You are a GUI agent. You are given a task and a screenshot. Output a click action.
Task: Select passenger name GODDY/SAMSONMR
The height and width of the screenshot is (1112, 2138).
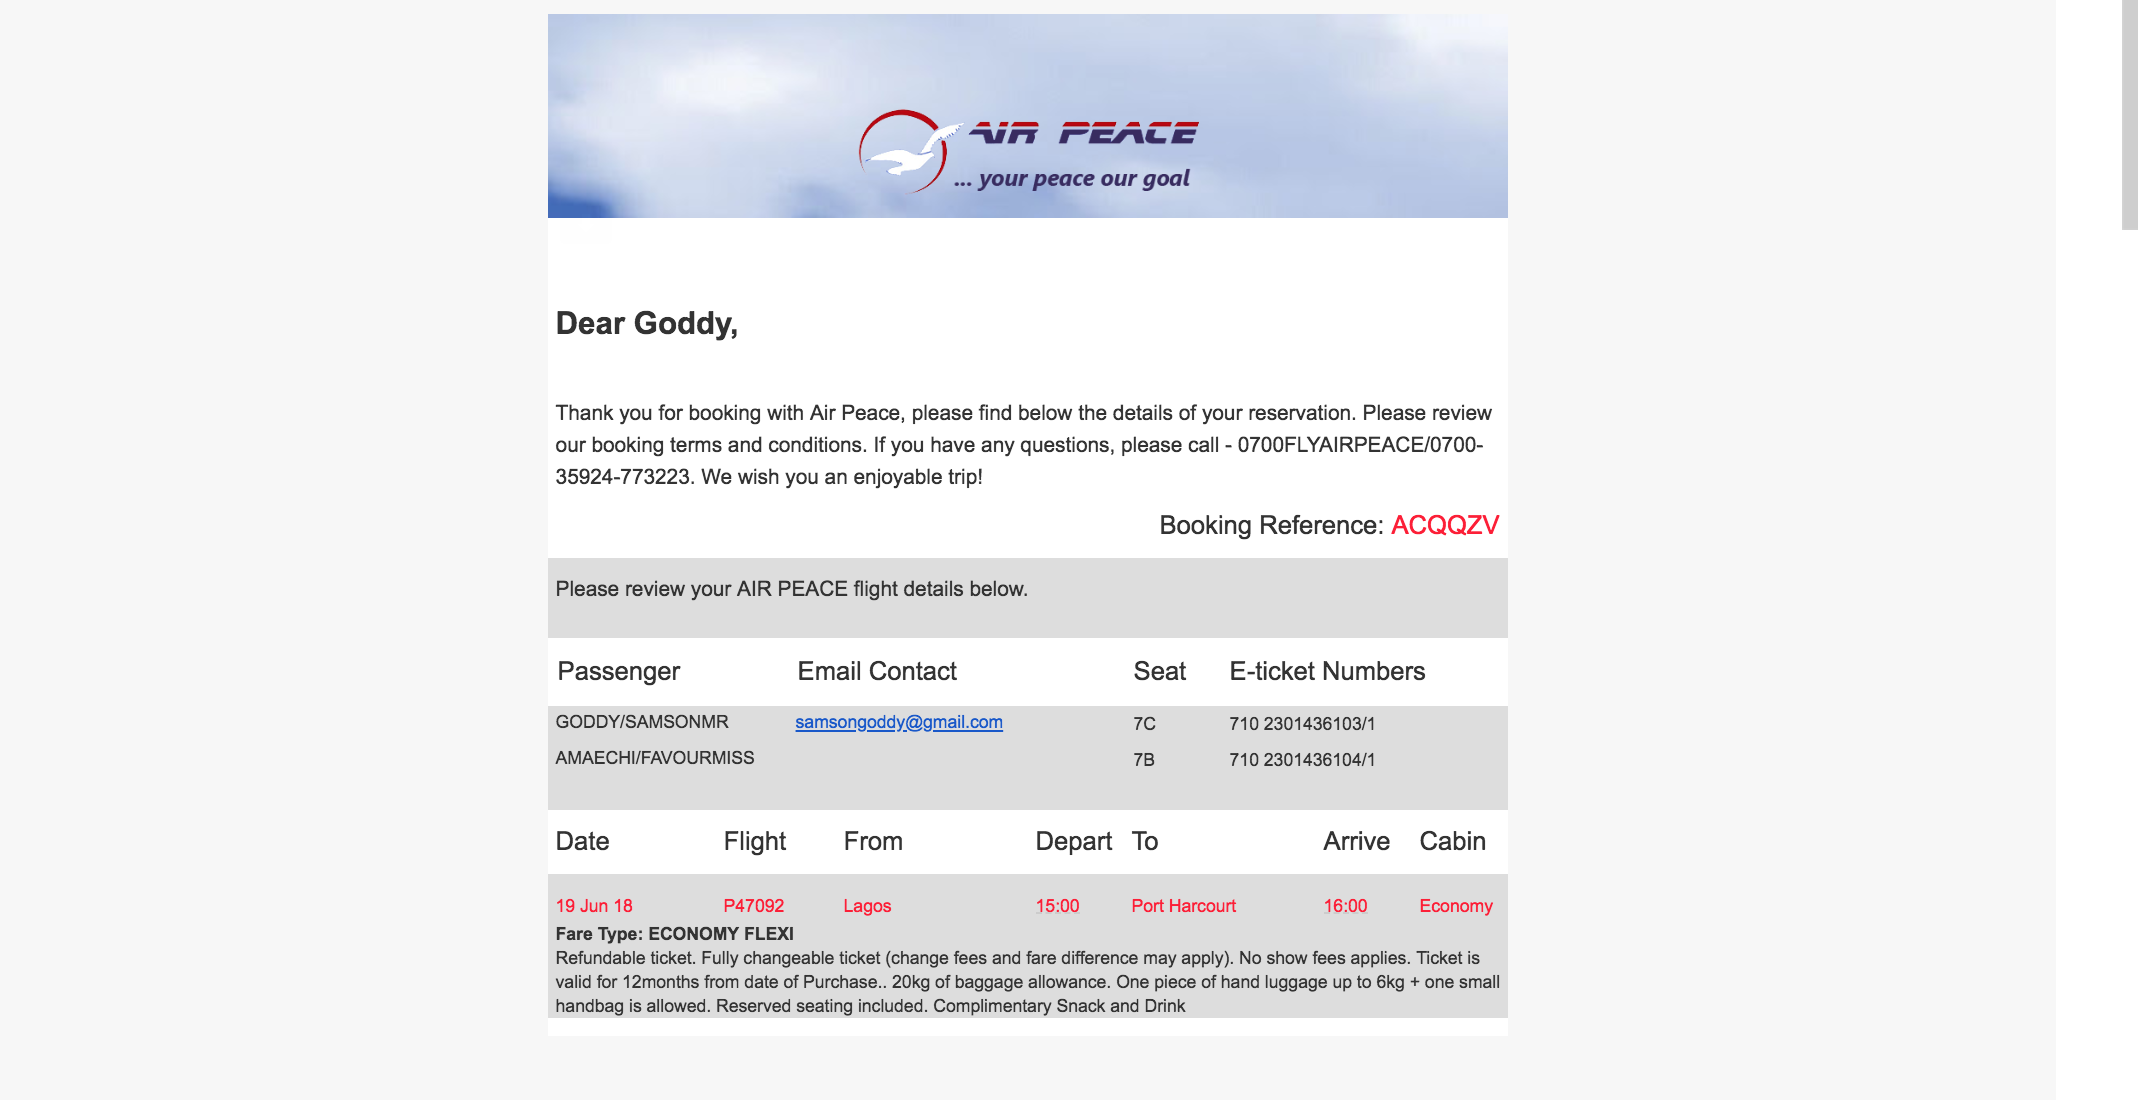tap(642, 722)
